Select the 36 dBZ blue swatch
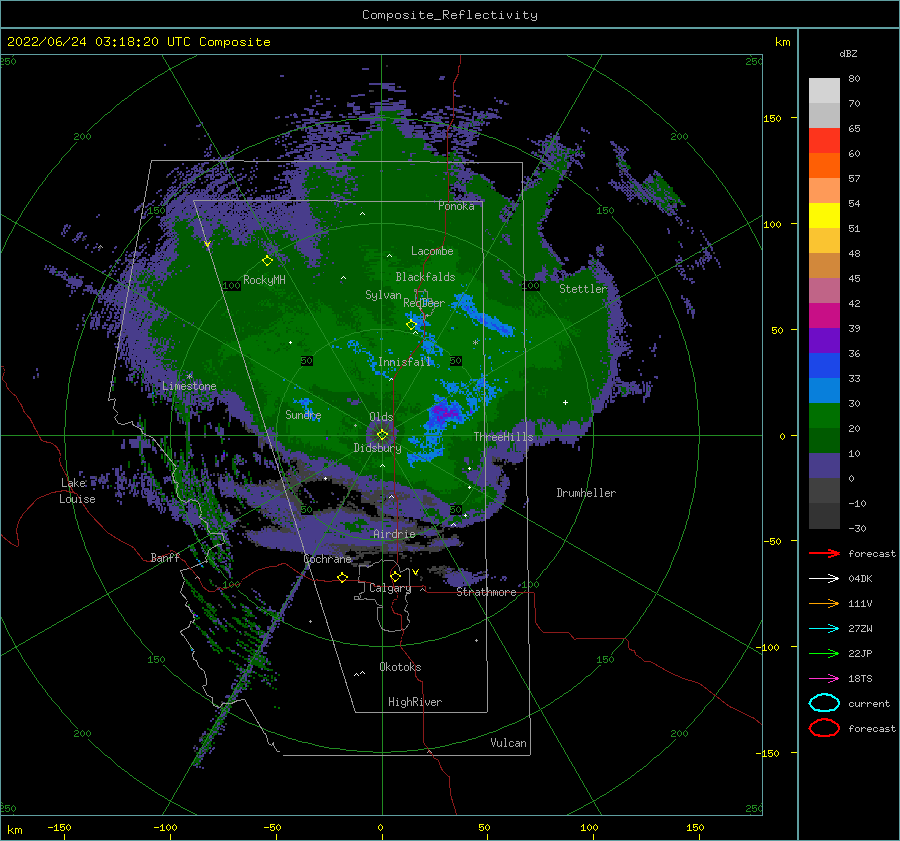Screen dimensions: 900x841 click(824, 365)
